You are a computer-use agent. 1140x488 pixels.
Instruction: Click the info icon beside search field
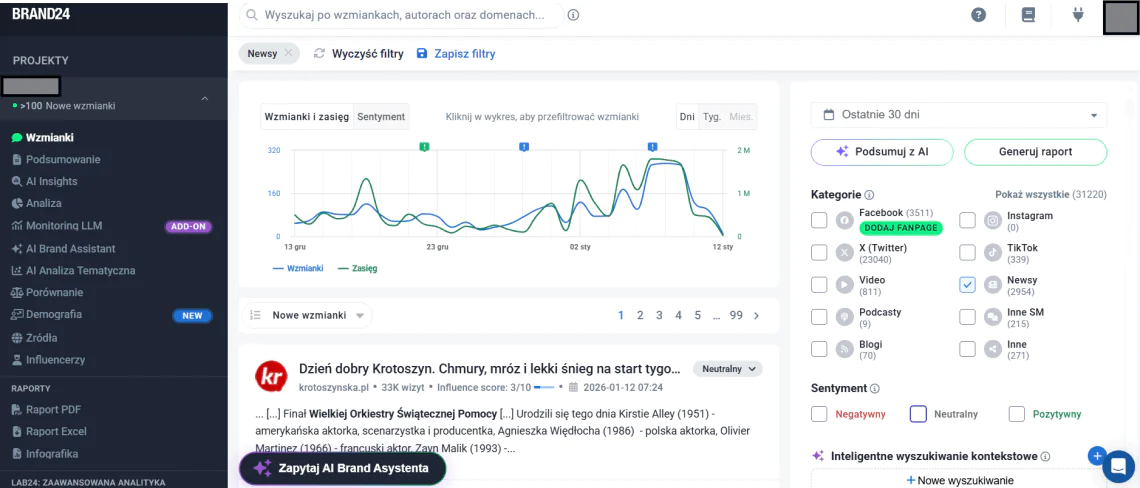point(573,15)
